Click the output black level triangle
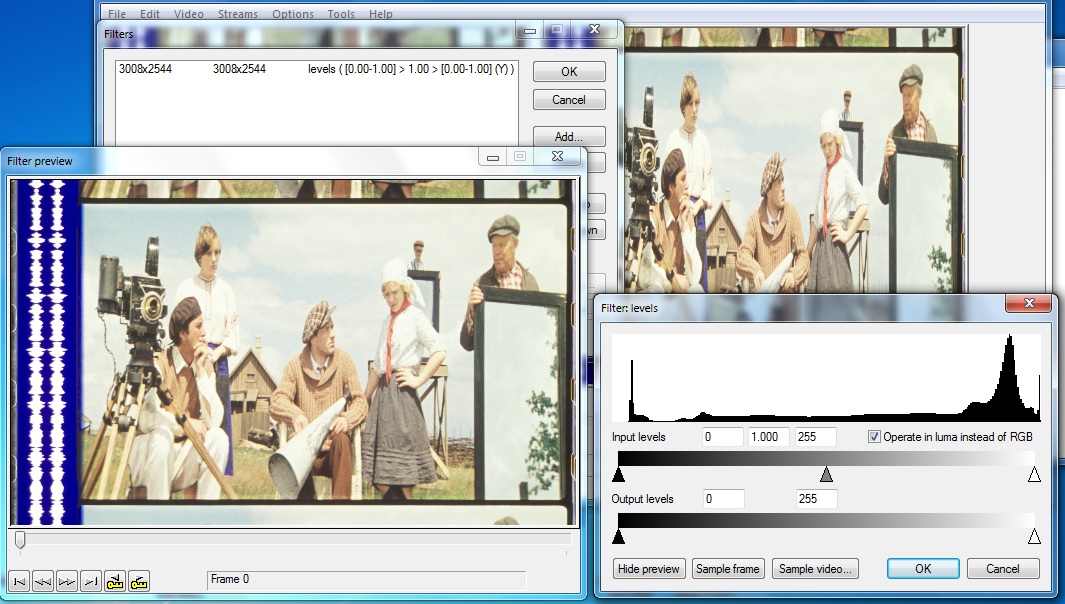This screenshot has width=1065, height=604. tap(619, 537)
